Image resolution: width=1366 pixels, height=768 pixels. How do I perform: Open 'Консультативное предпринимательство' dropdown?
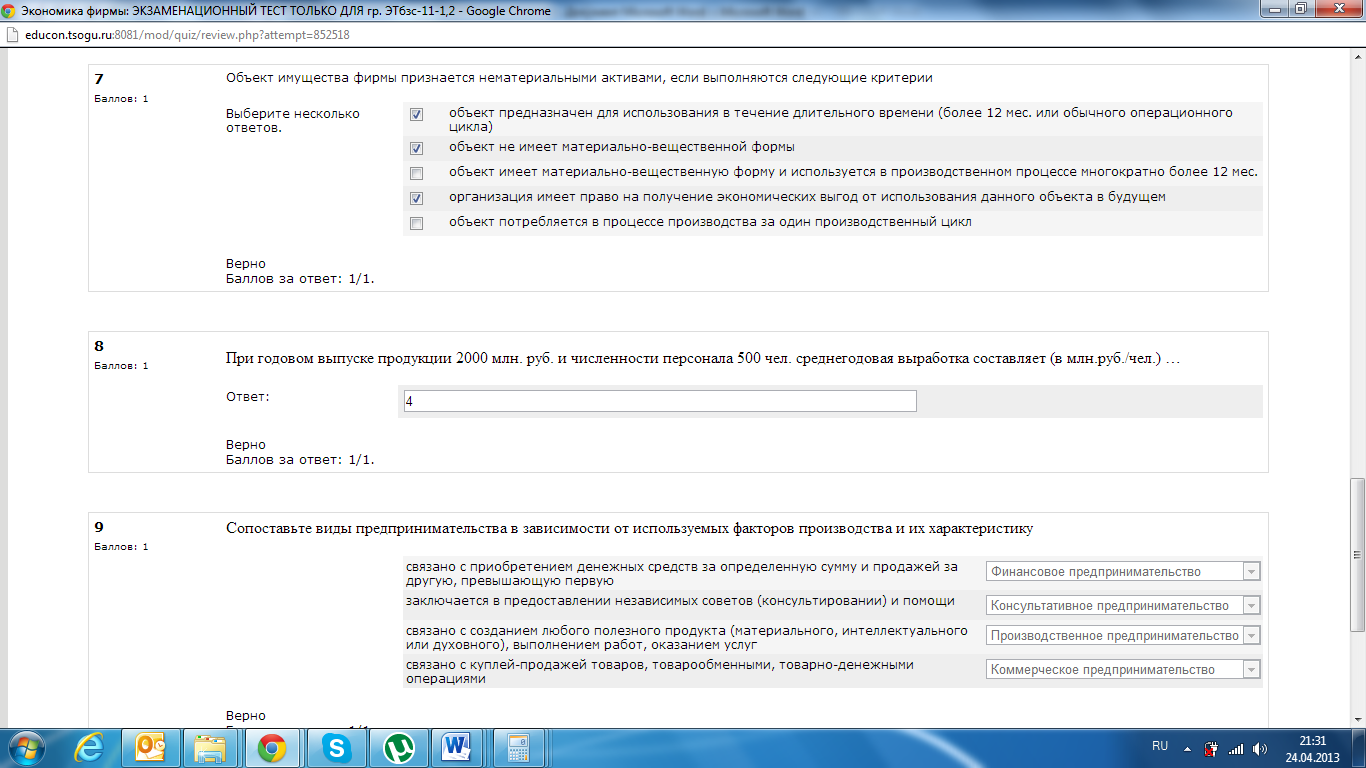point(1123,605)
